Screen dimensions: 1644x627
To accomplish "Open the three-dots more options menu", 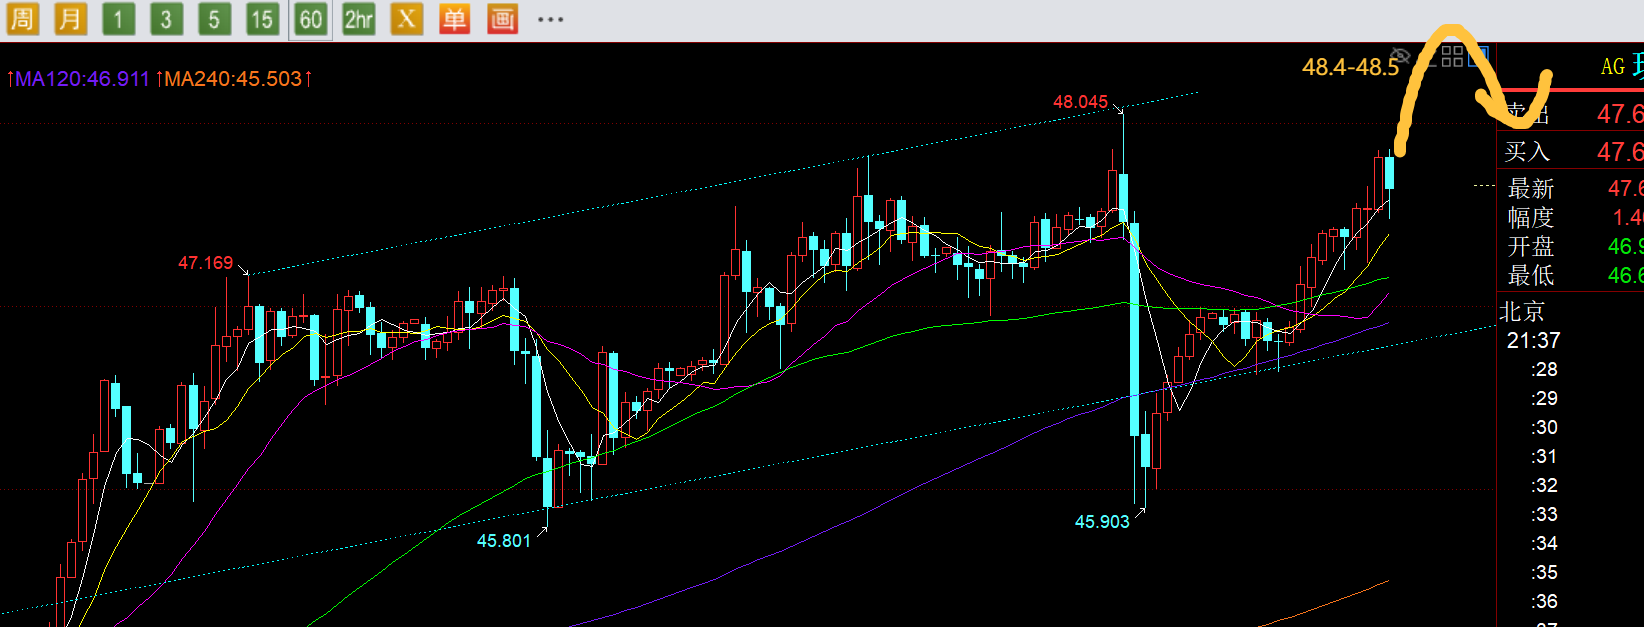I will (x=550, y=19).
